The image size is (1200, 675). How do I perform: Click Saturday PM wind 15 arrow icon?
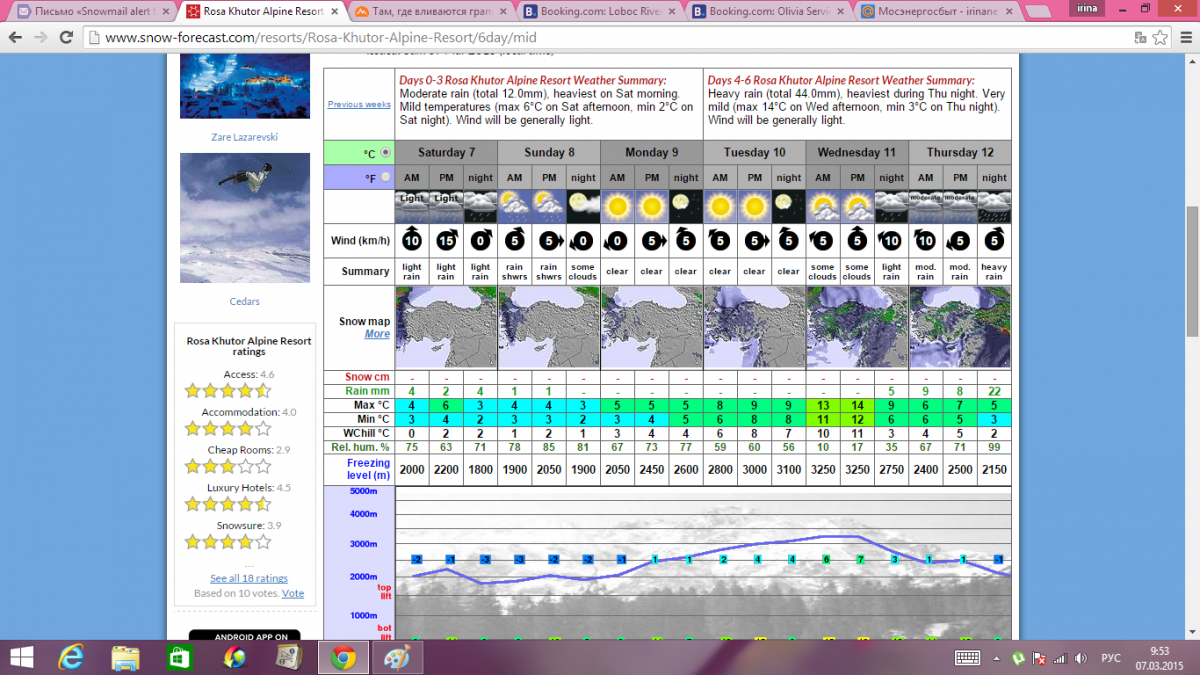click(446, 240)
